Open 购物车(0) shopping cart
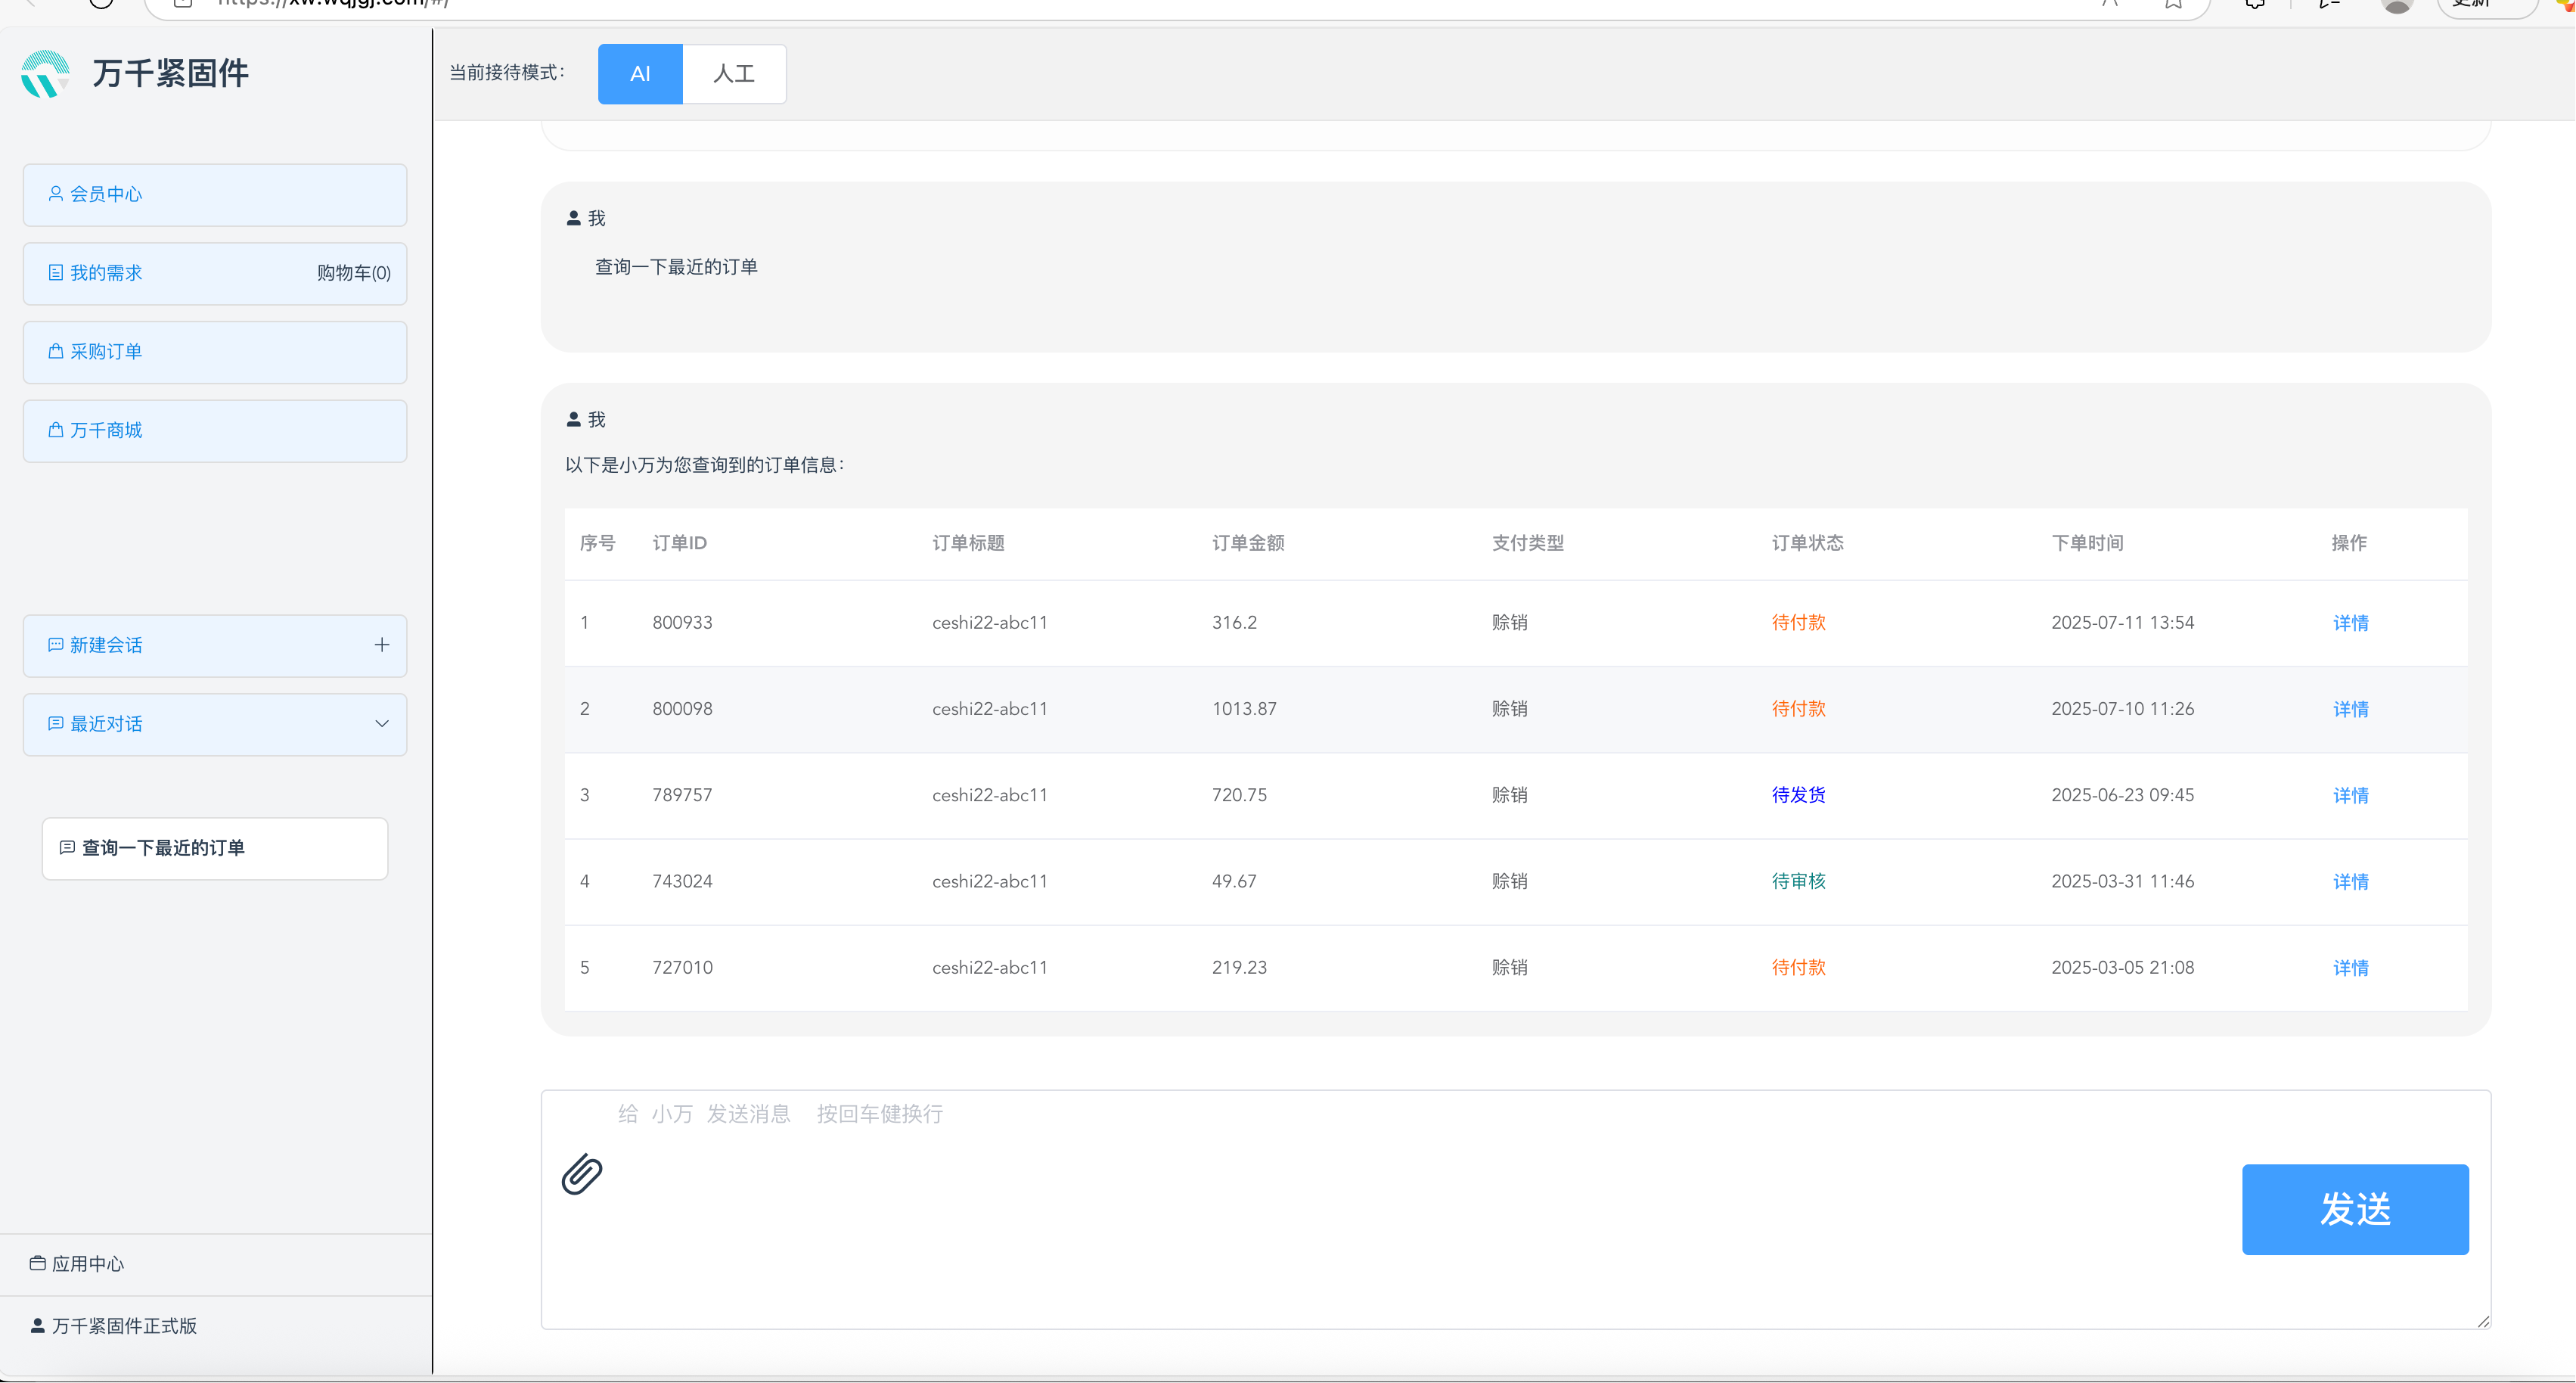This screenshot has height=1383, width=2576. pyautogui.click(x=354, y=273)
